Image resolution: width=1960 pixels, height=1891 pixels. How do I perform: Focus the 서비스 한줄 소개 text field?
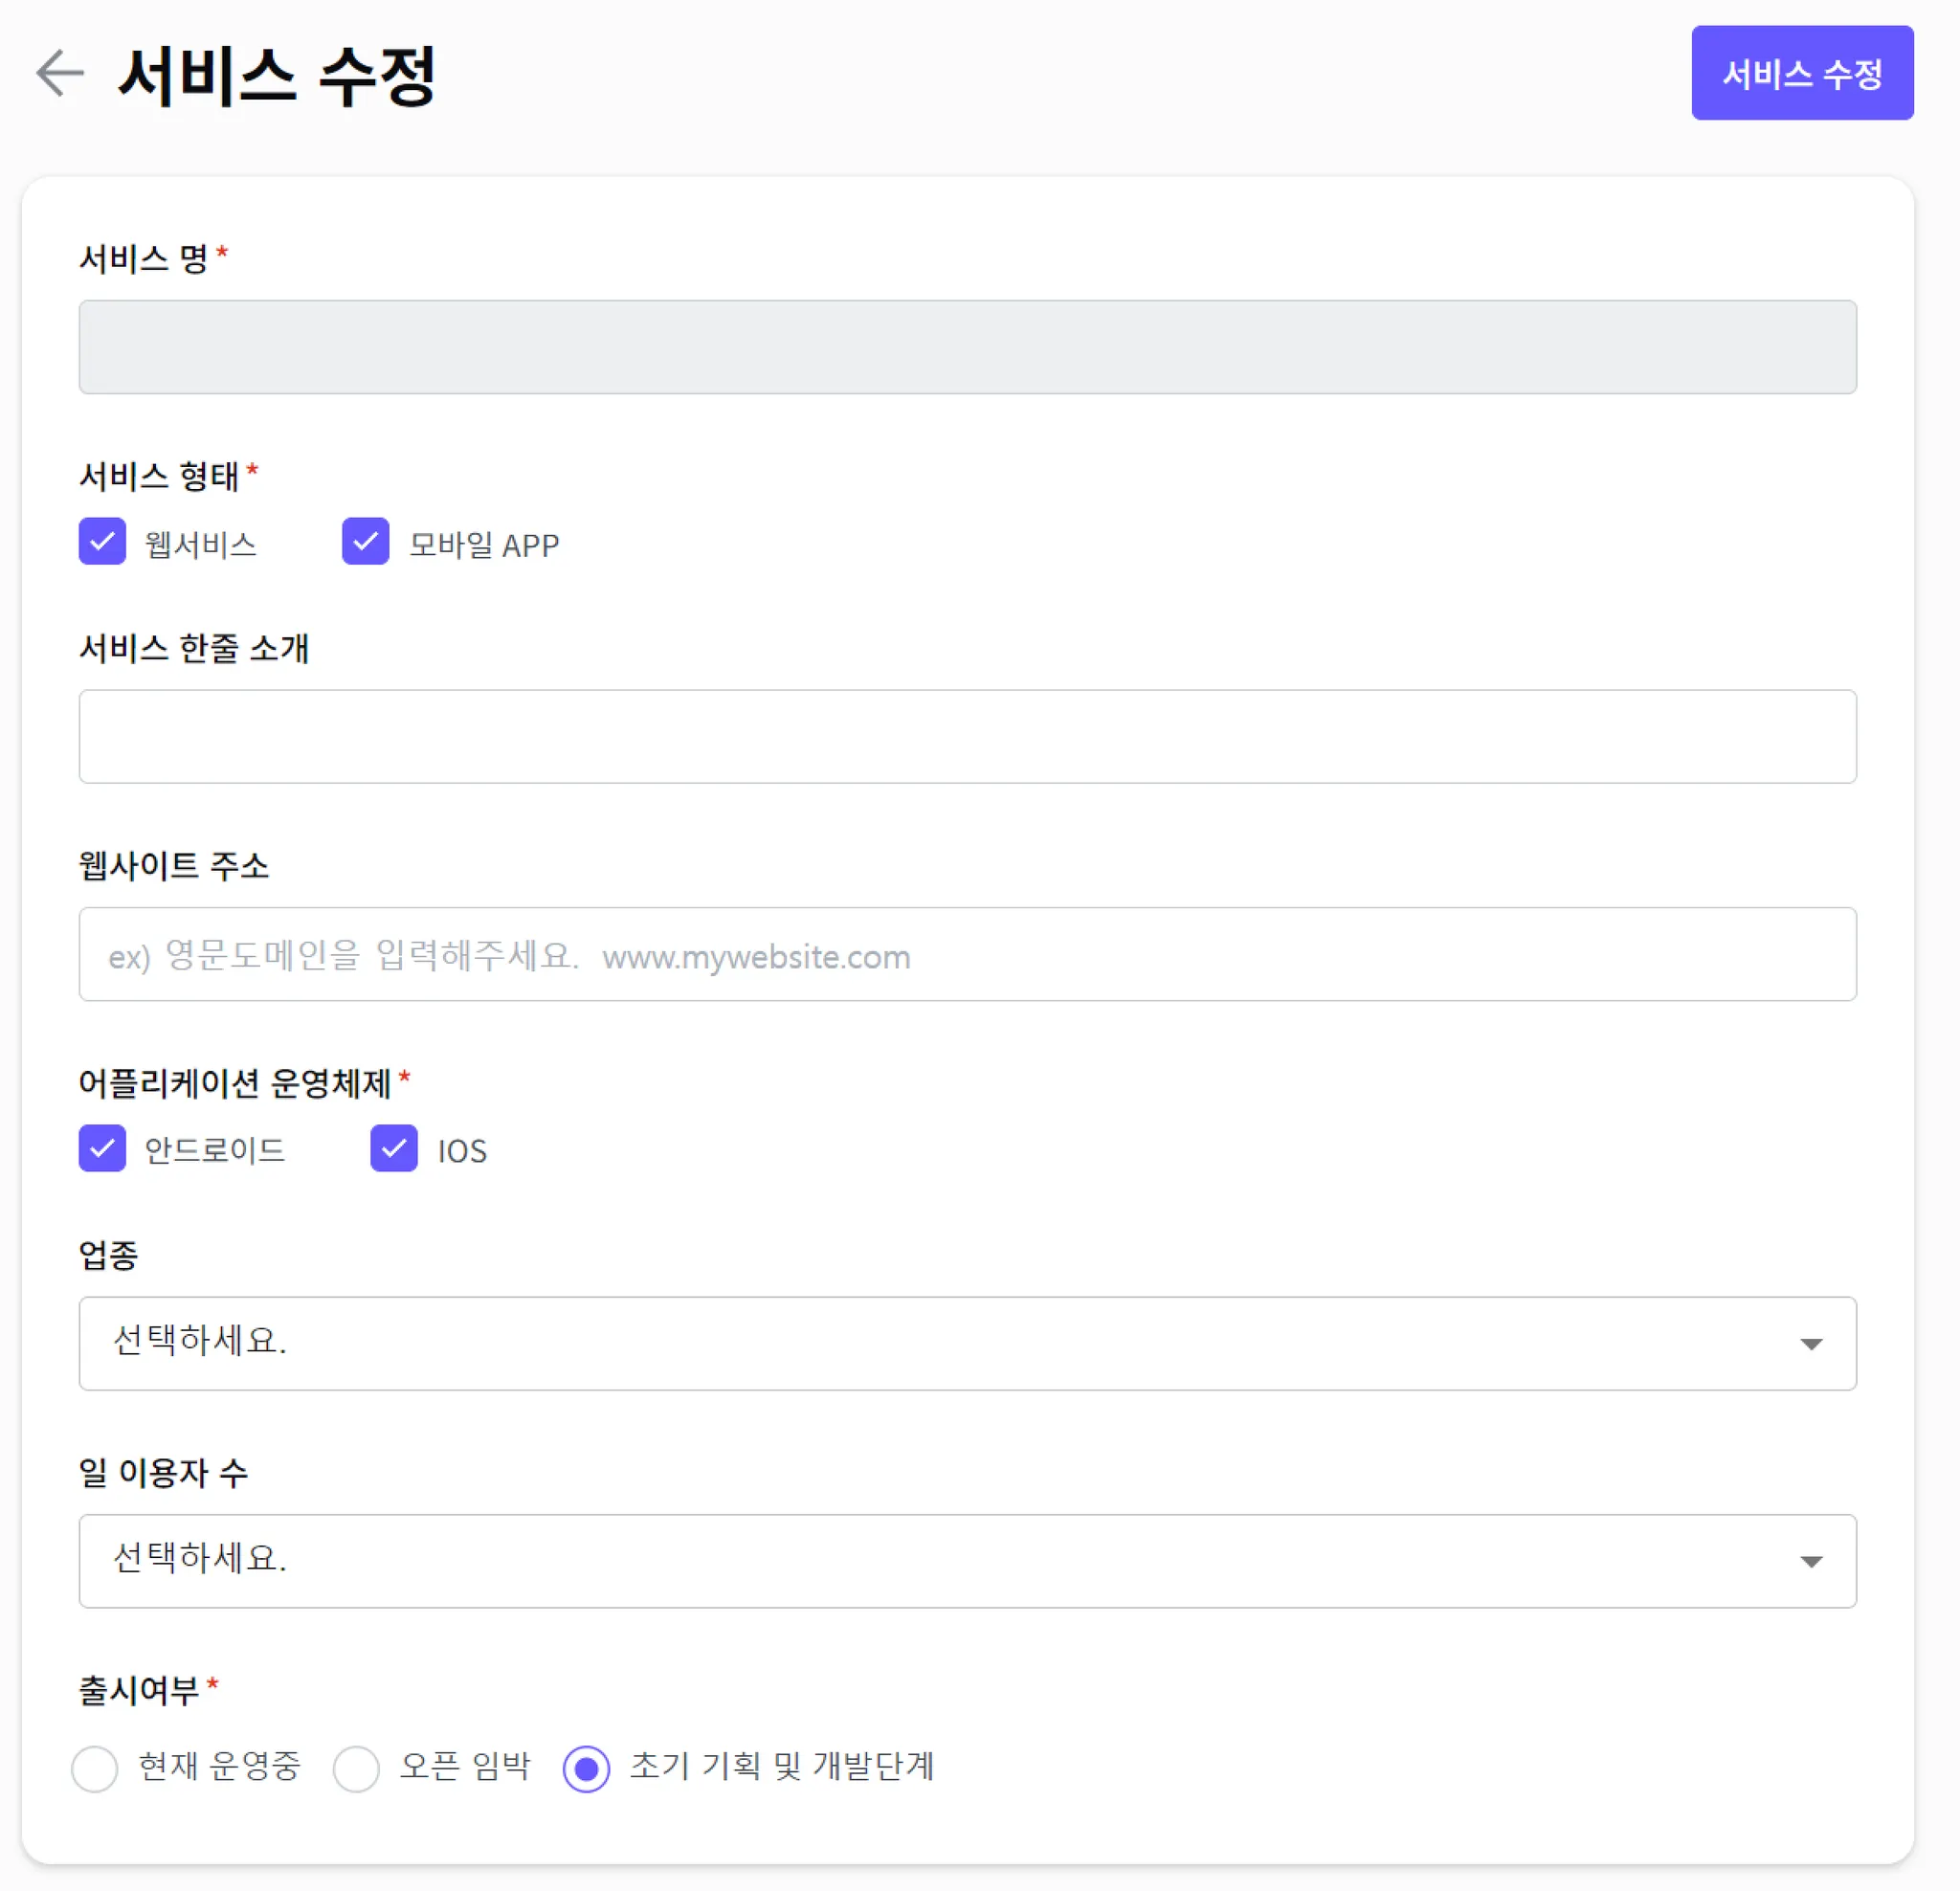point(967,736)
